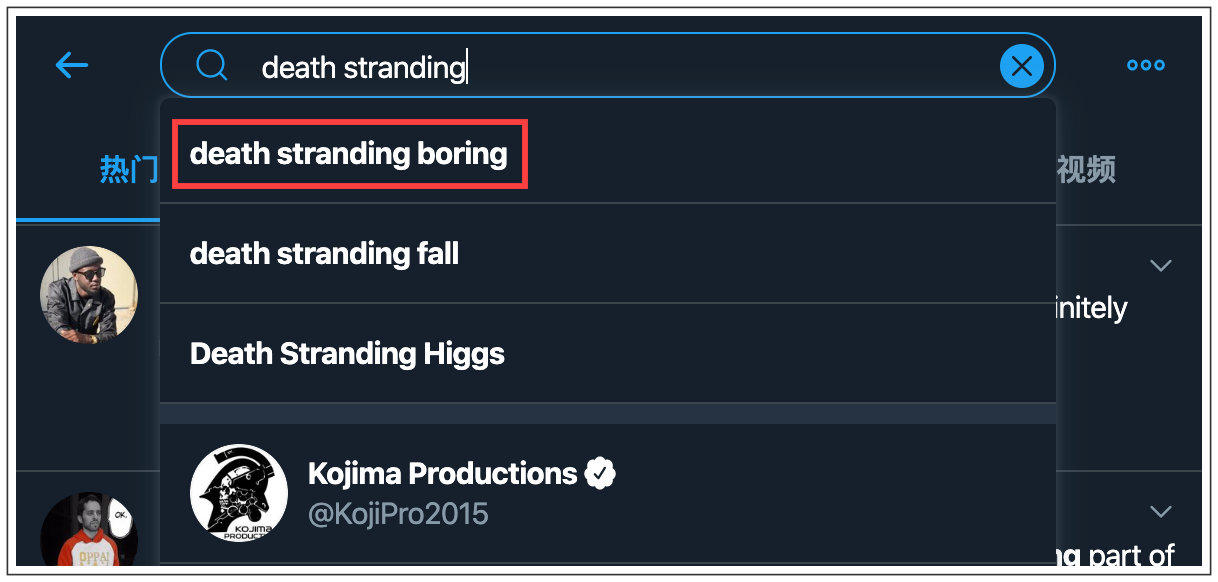The image size is (1218, 582).
Task: Open the Kojima Productions profile avatar
Action: point(239,493)
